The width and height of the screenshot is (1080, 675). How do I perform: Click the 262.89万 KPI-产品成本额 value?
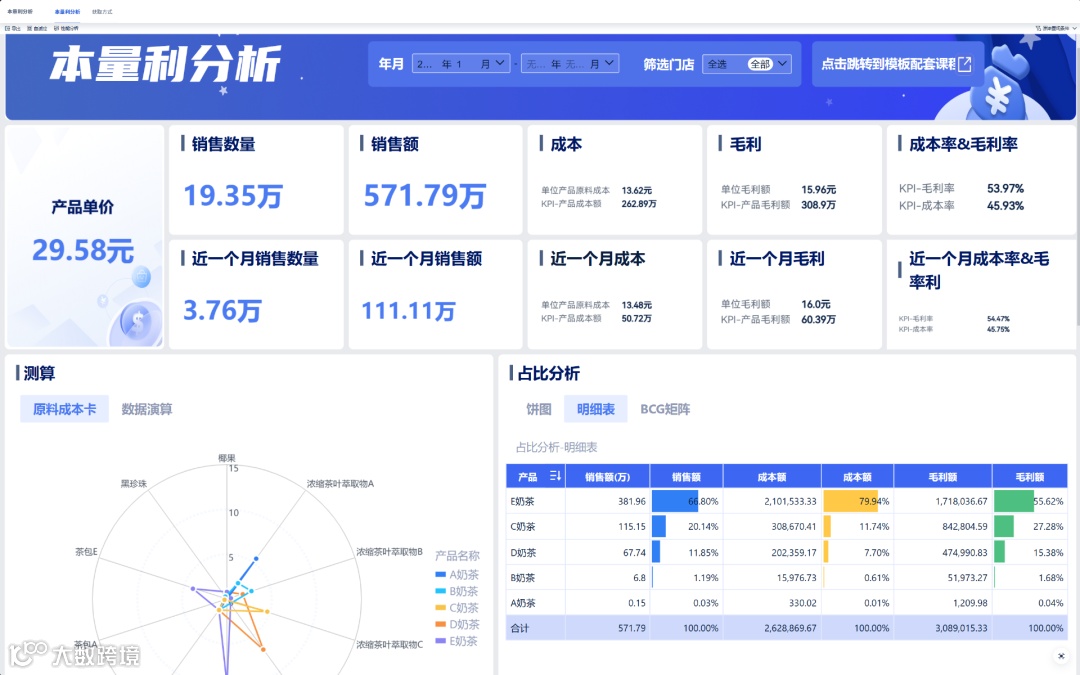point(638,204)
